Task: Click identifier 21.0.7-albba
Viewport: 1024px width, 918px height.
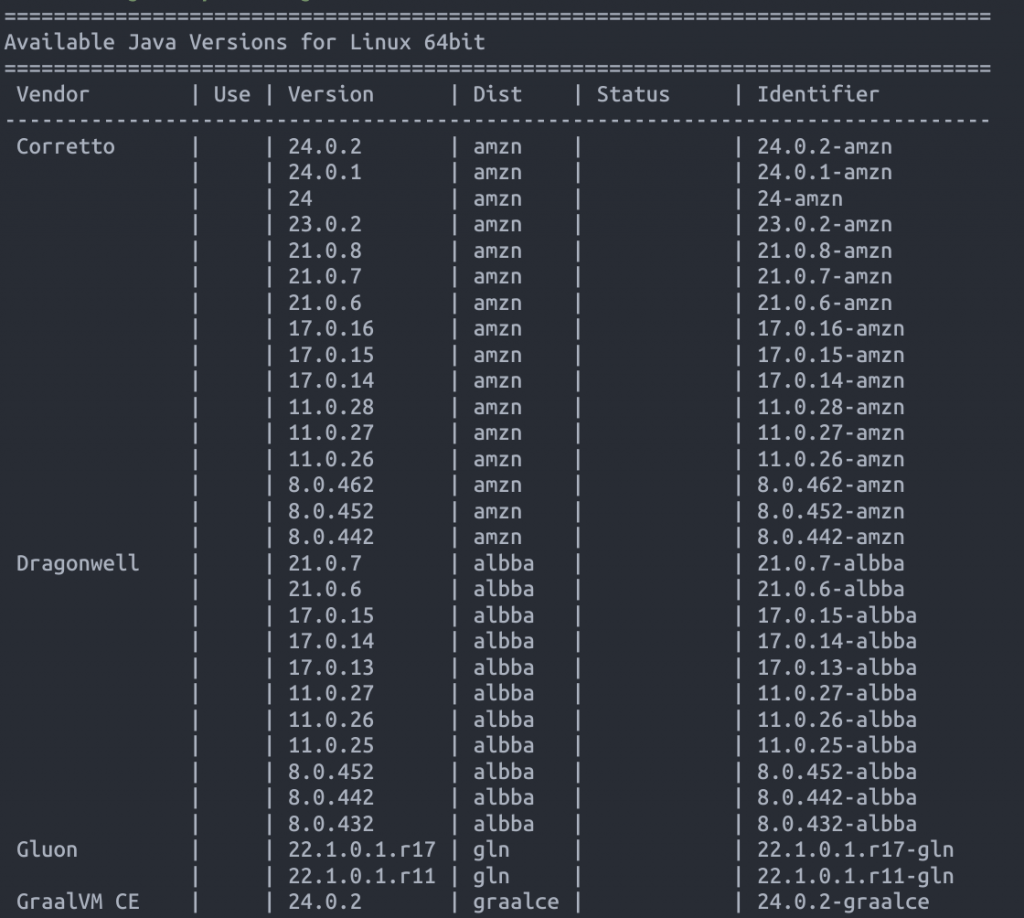Action: click(831, 563)
